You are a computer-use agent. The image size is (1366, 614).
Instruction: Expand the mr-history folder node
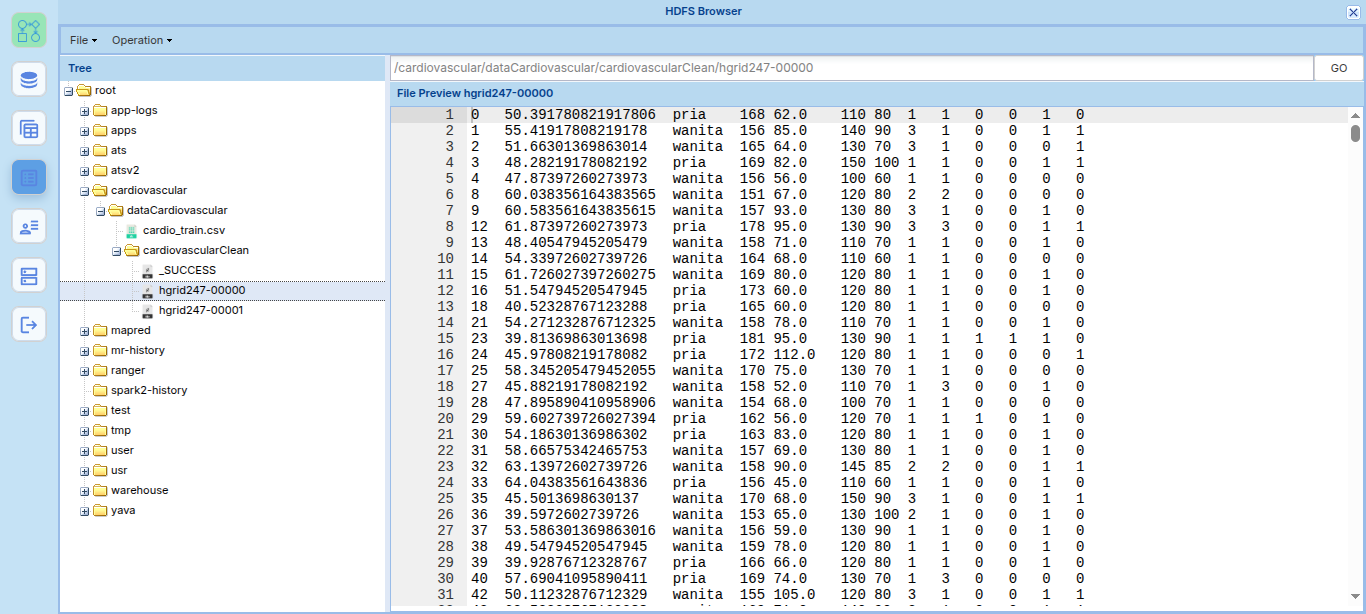point(85,351)
